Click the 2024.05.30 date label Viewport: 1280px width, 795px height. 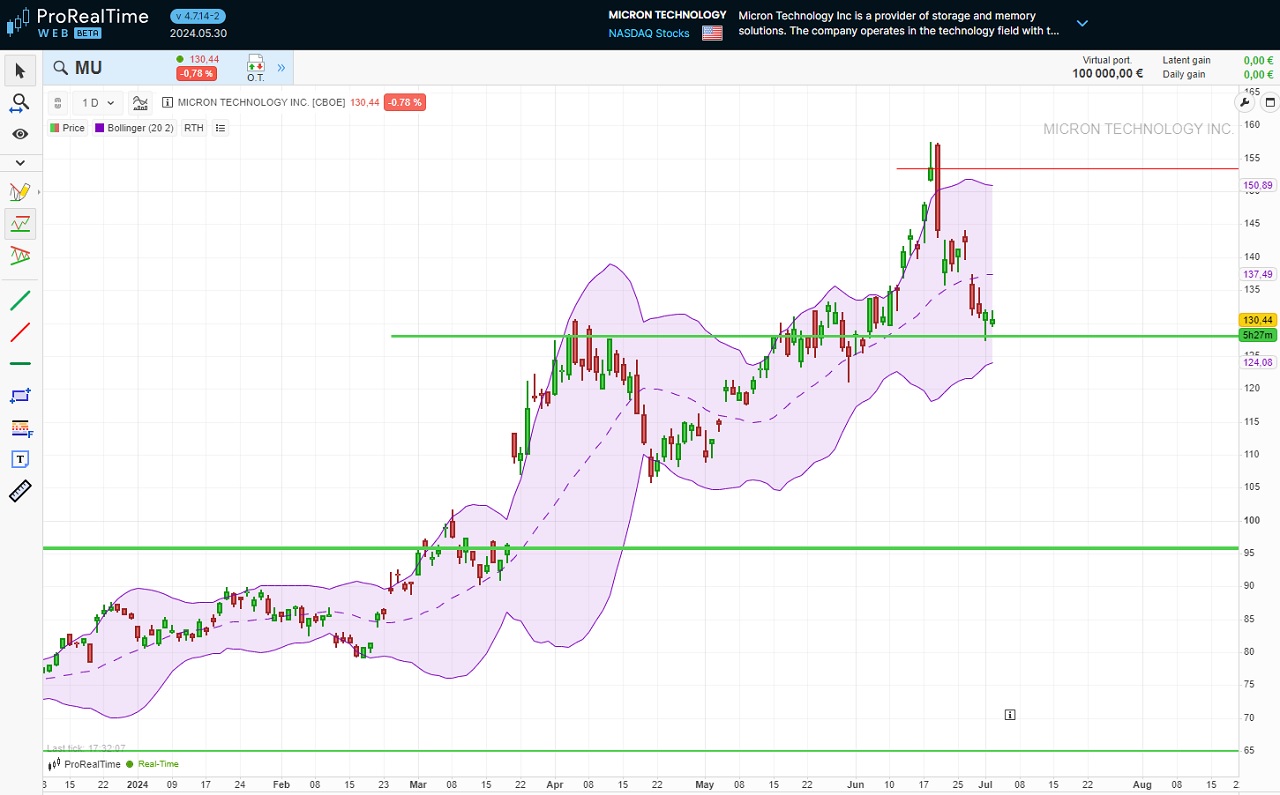(x=198, y=33)
